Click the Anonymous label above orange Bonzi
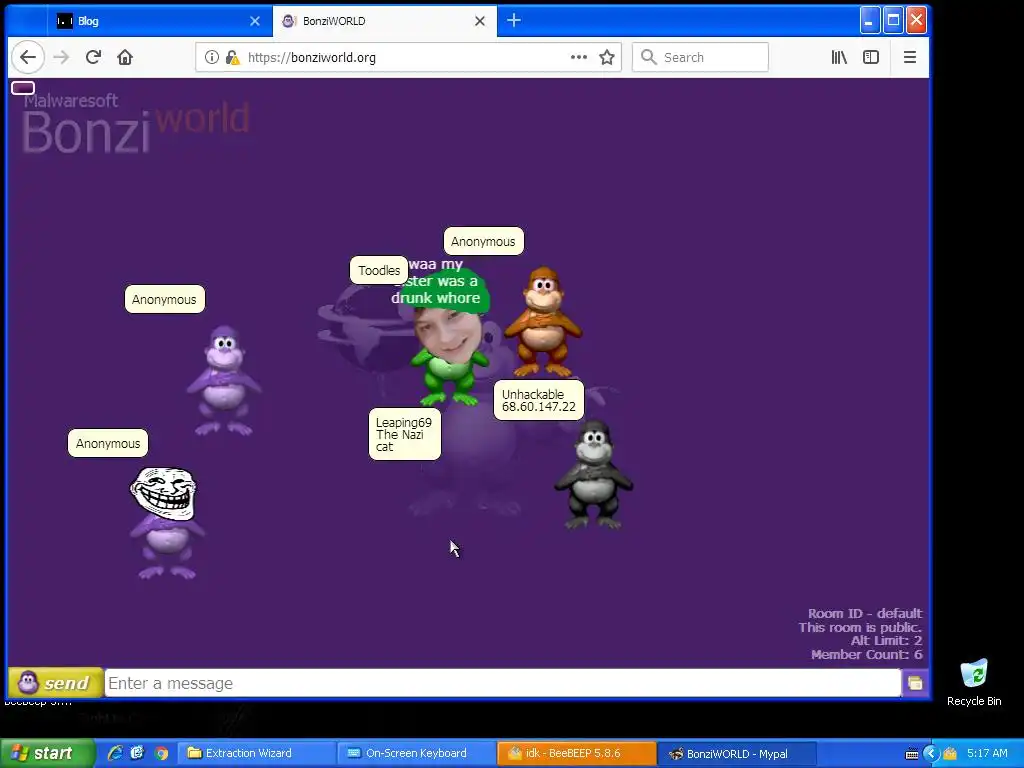 (x=483, y=242)
